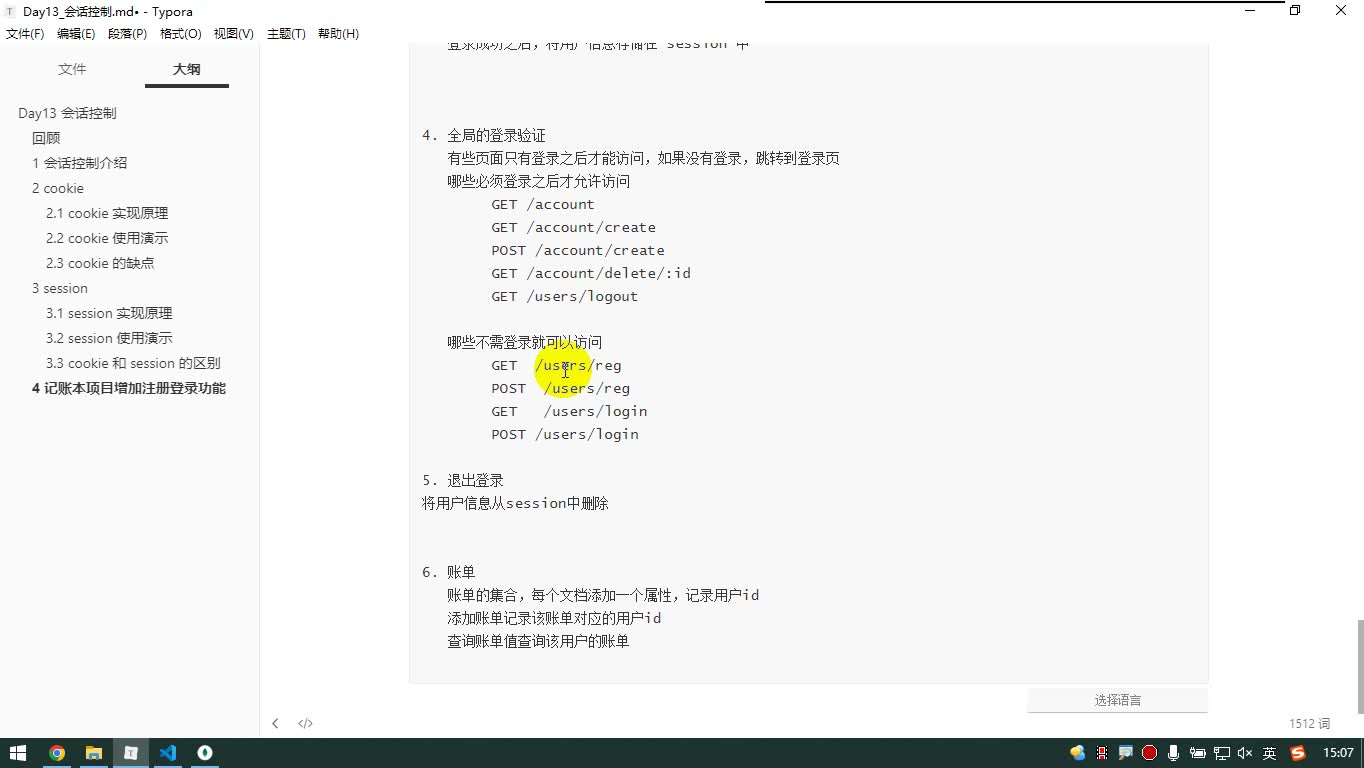Click the Typora taskbar icon
Image resolution: width=1364 pixels, height=768 pixels.
(131, 753)
